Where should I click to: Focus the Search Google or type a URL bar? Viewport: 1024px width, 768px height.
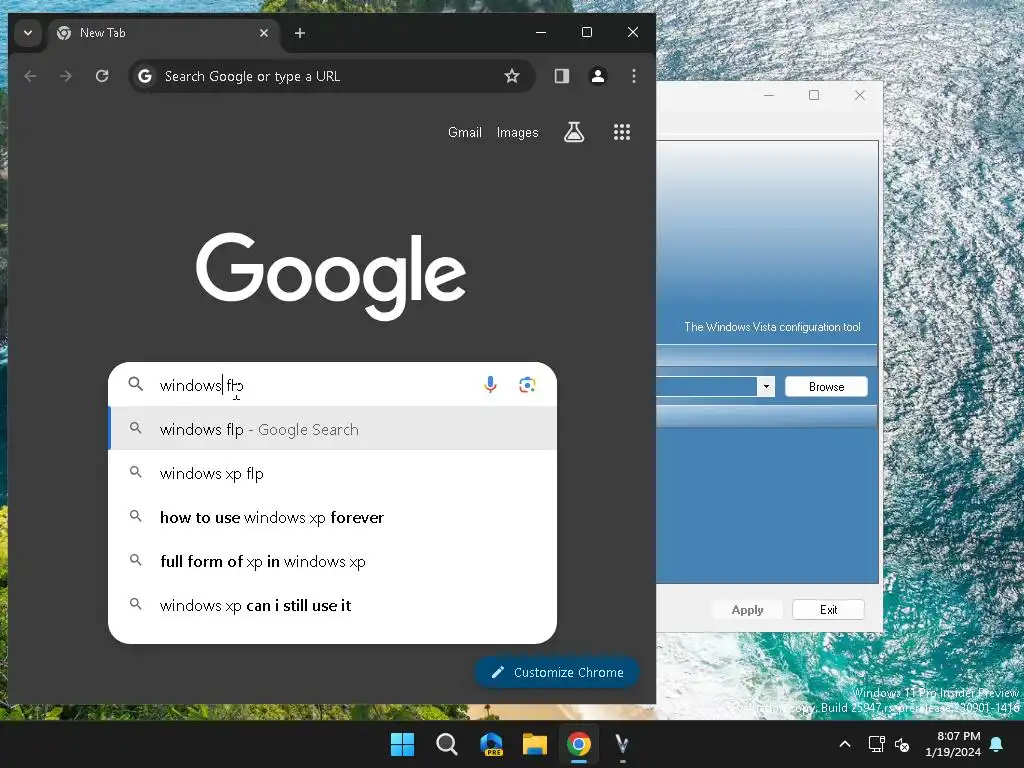[332, 76]
